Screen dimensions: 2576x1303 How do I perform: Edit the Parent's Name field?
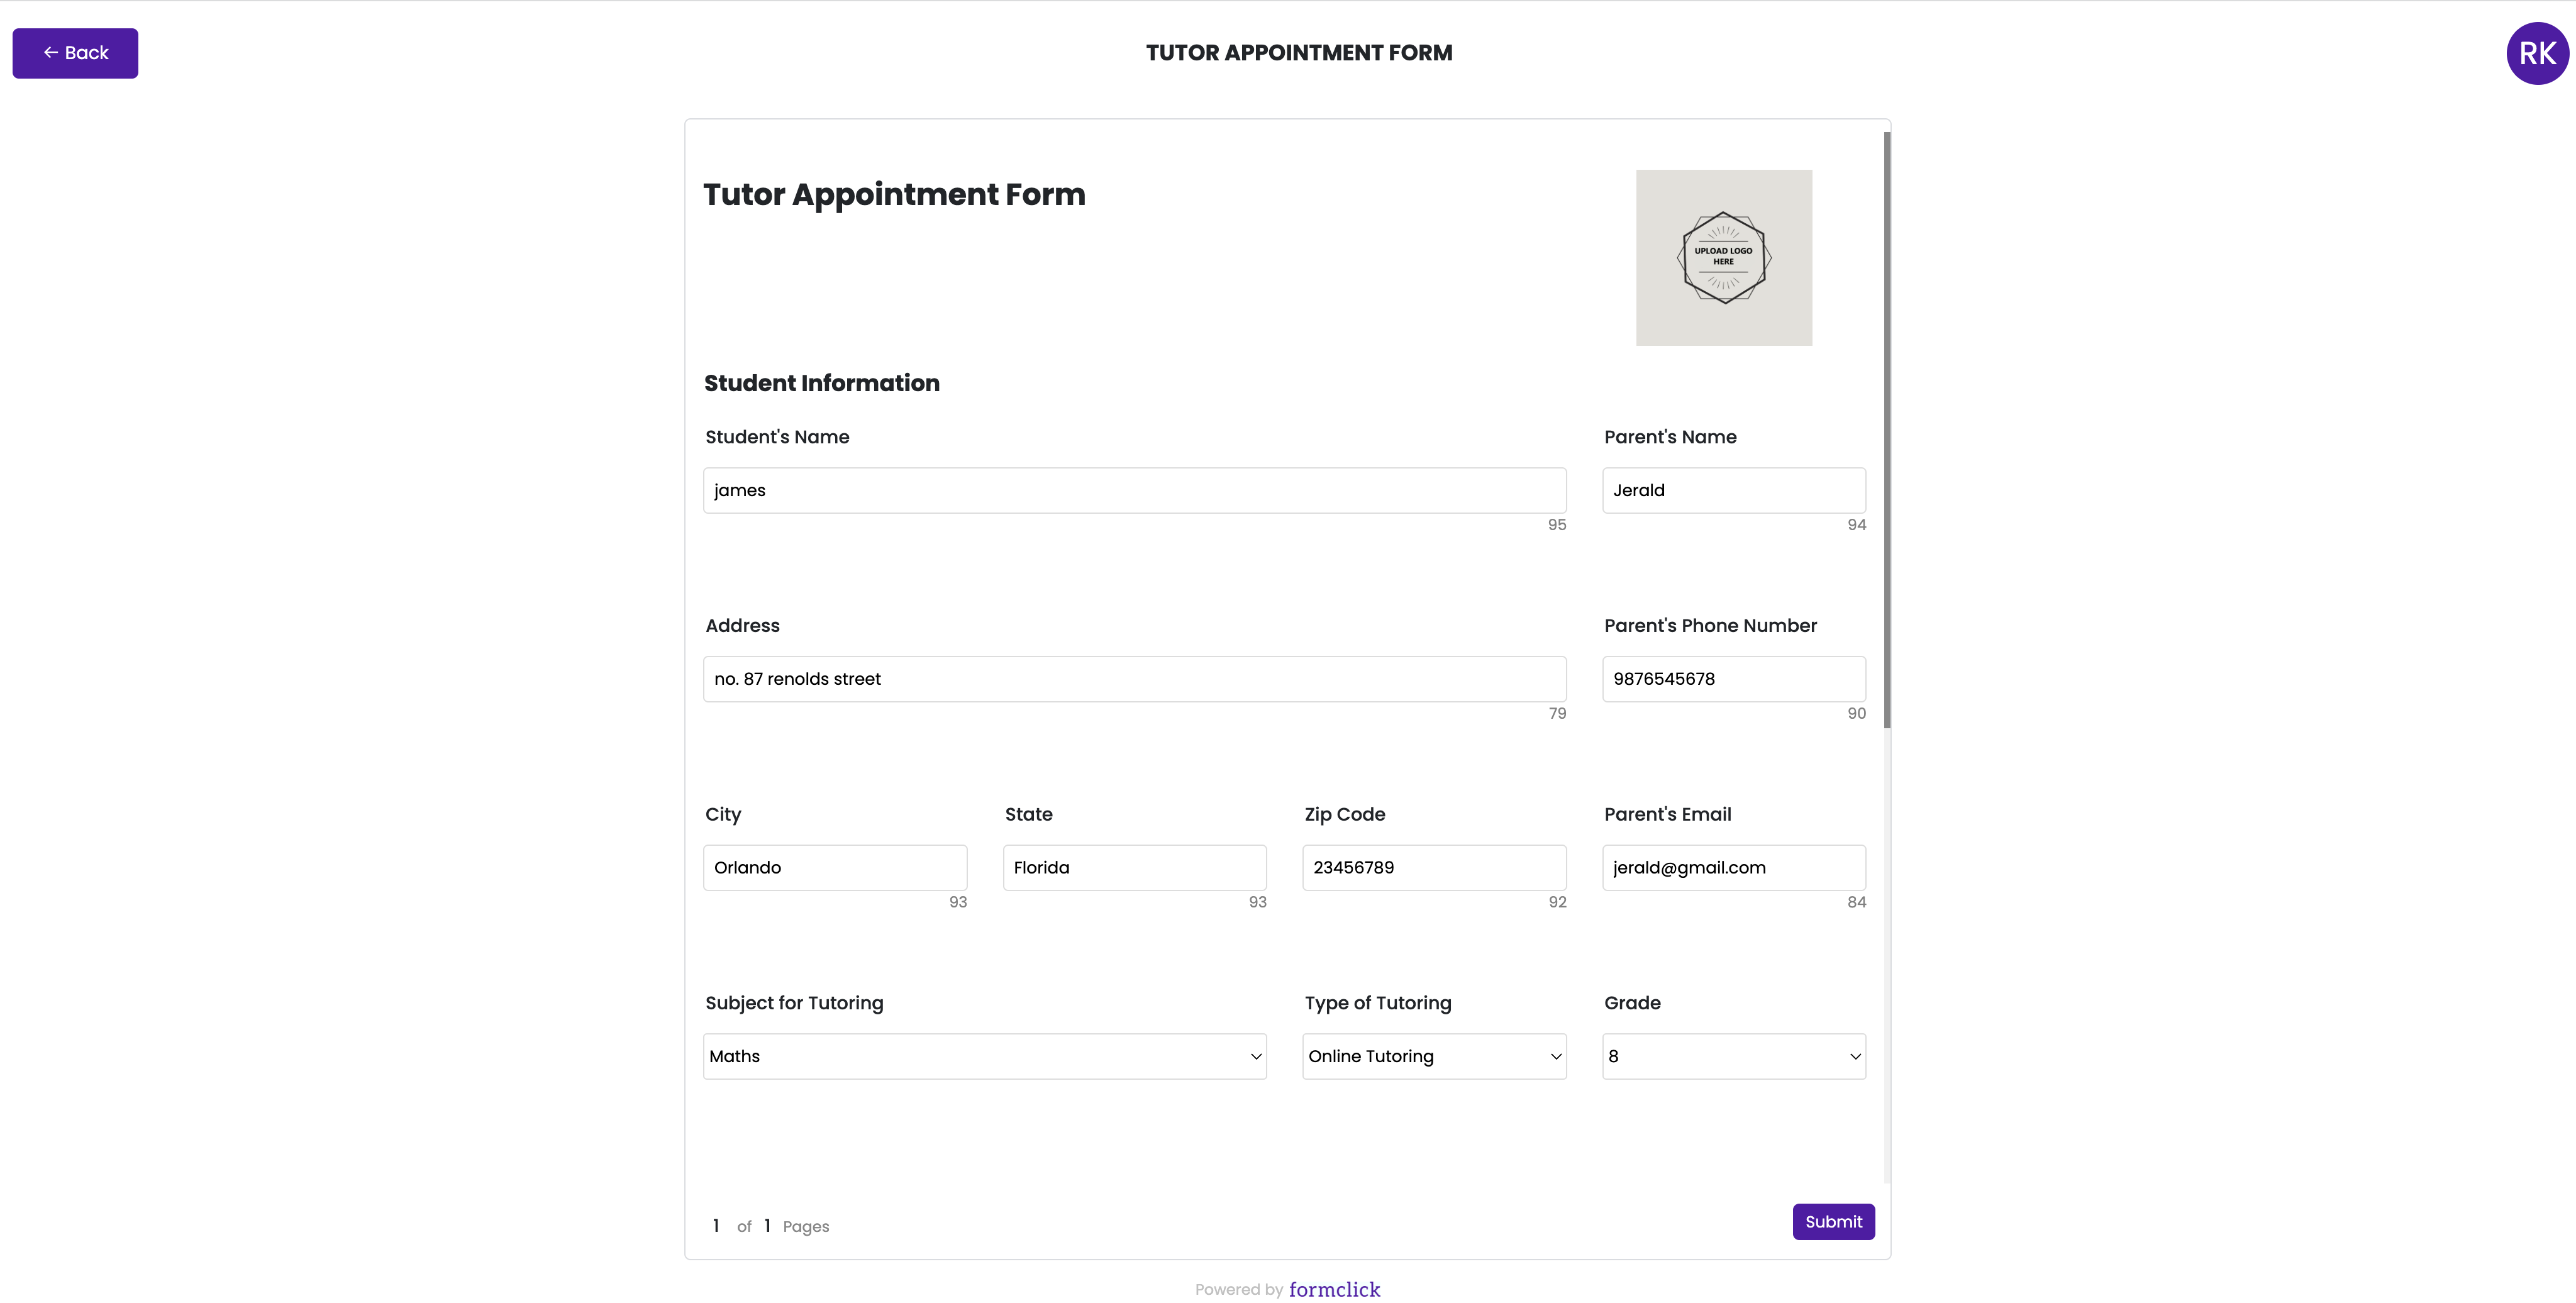[x=1733, y=490]
